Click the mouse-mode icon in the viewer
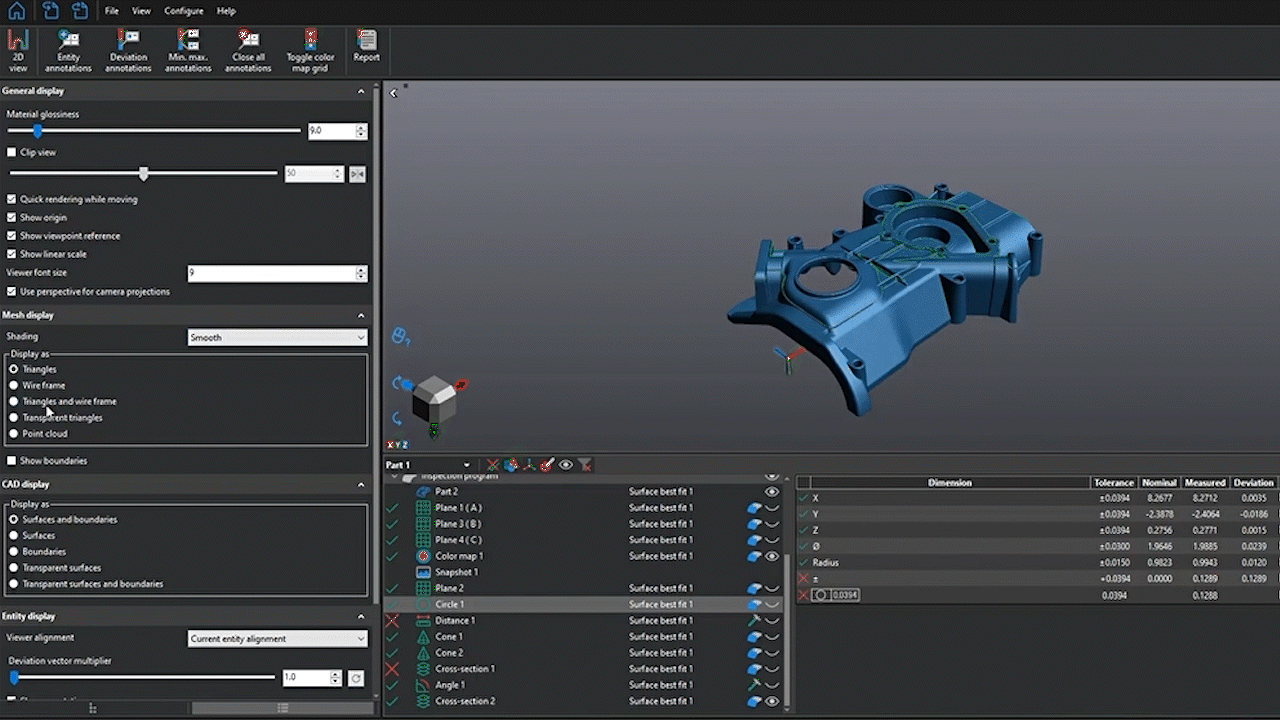Image resolution: width=1280 pixels, height=720 pixels. (400, 336)
